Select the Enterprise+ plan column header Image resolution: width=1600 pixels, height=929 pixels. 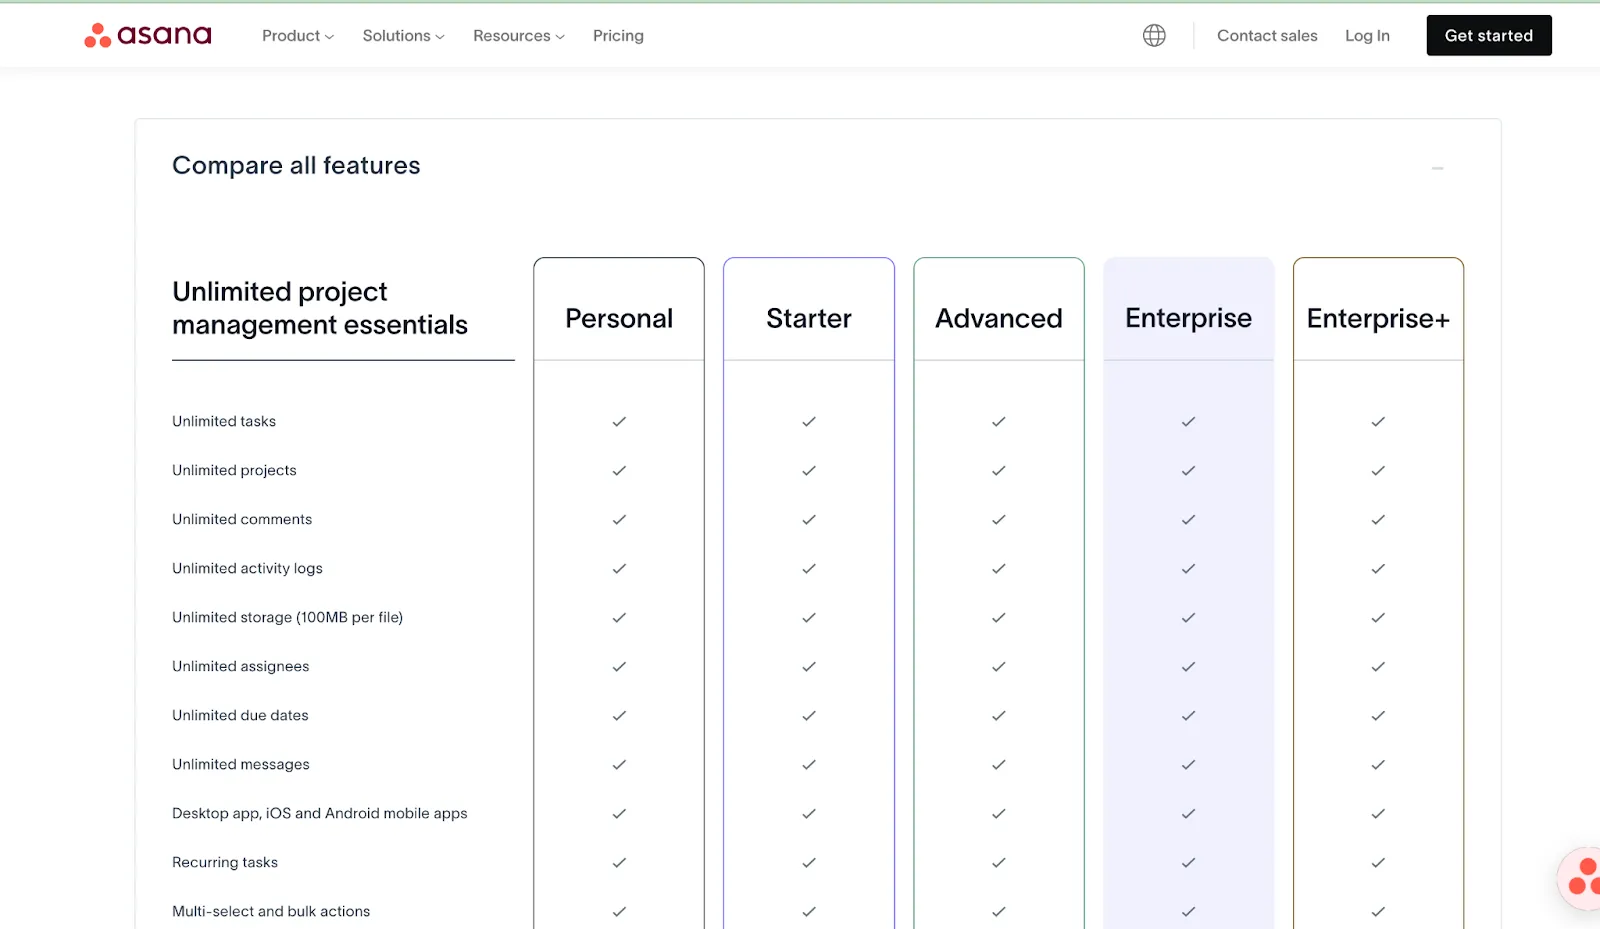[1377, 318]
